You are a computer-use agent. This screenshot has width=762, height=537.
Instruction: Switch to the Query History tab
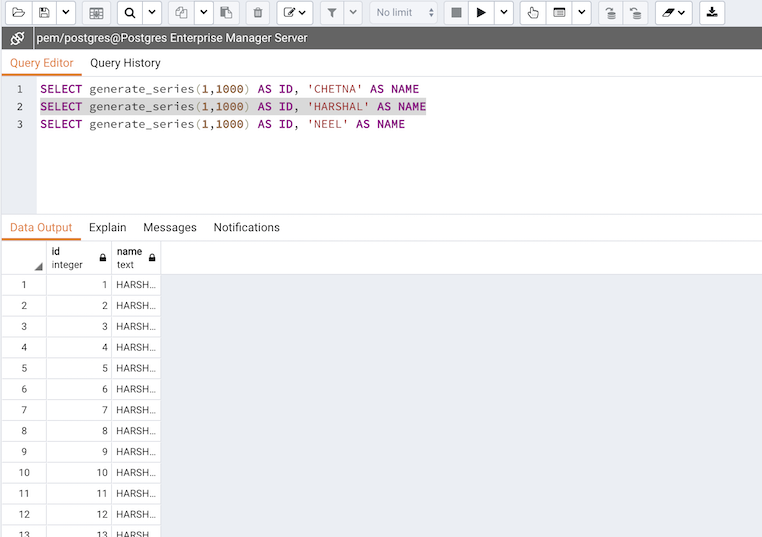(x=125, y=63)
